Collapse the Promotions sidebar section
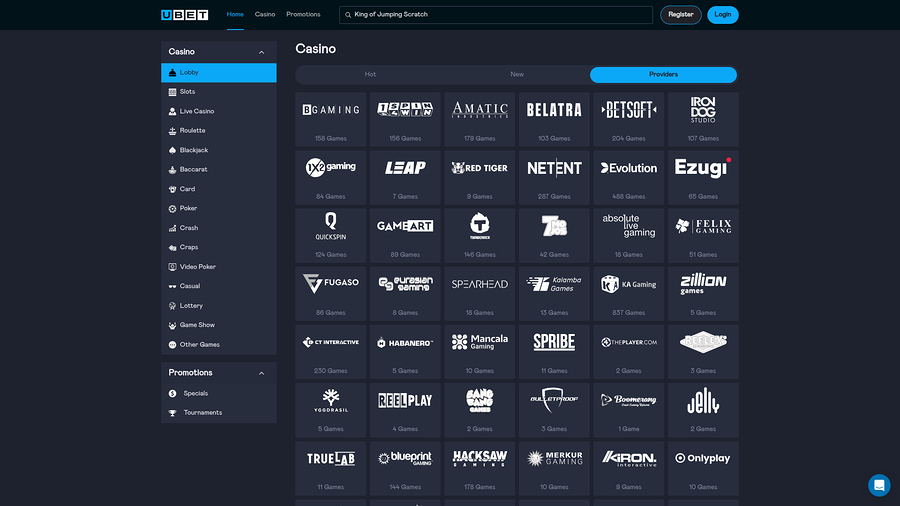This screenshot has height=506, width=900. 261,373
